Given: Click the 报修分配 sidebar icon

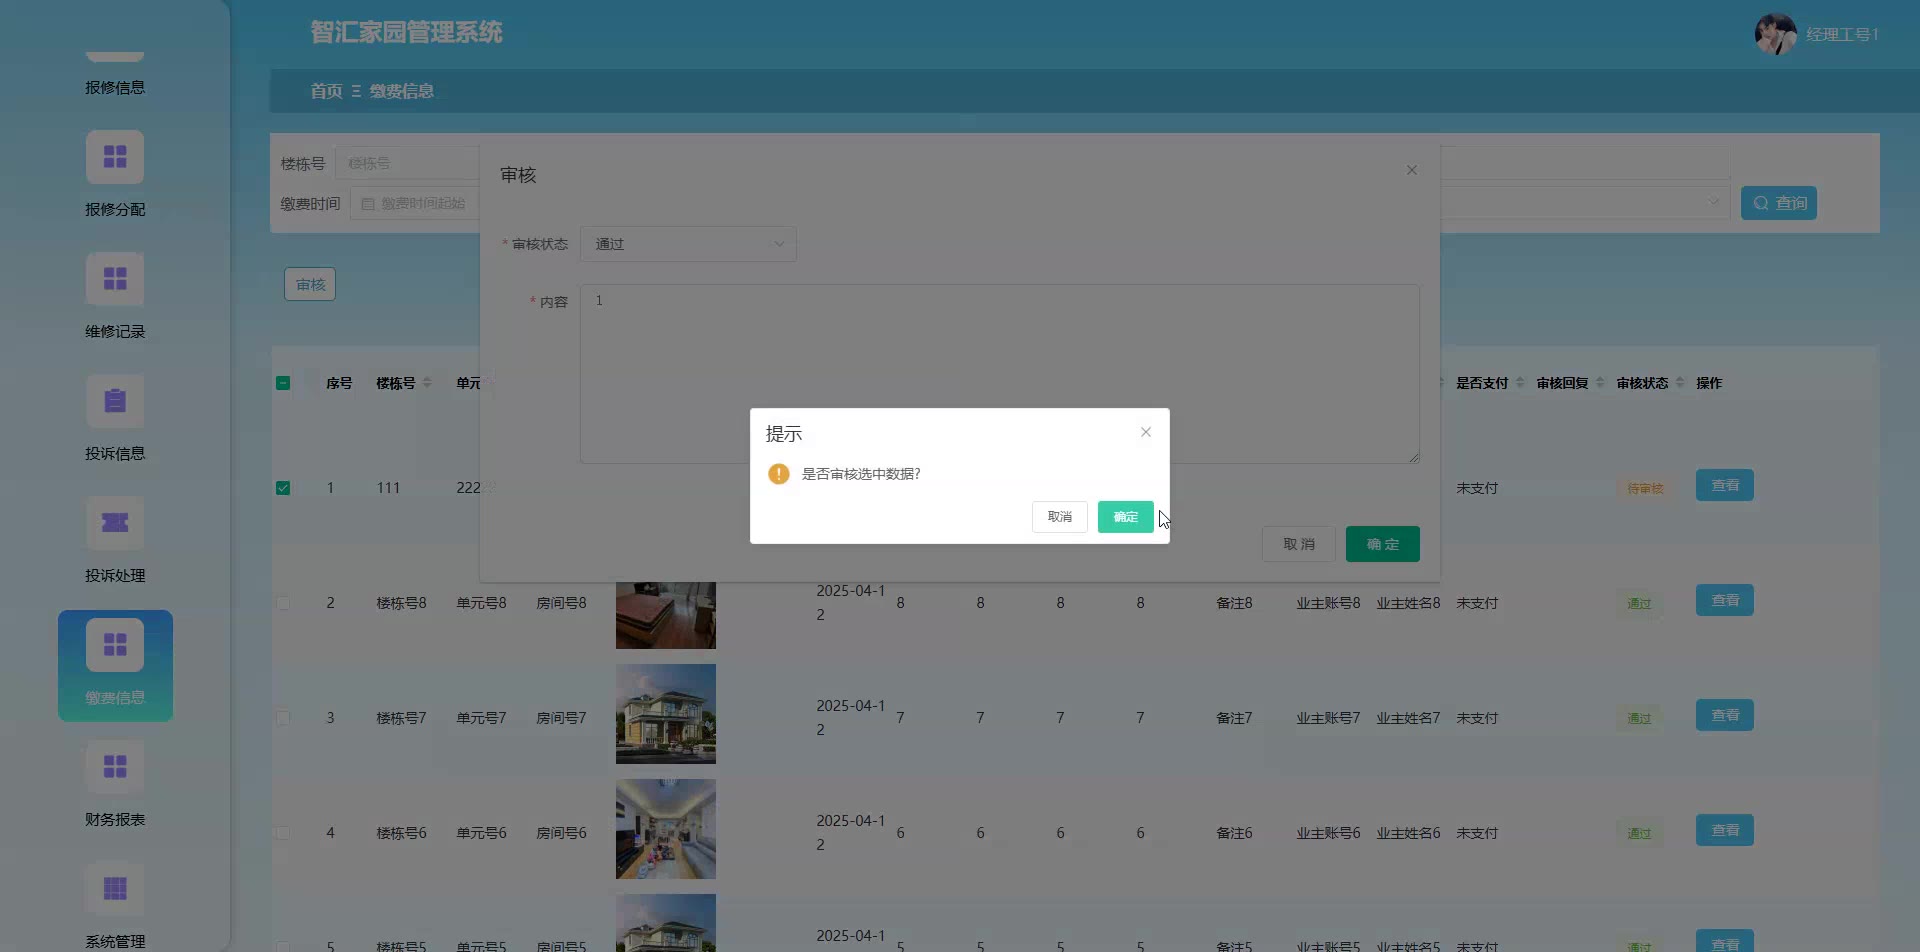Looking at the screenshot, I should pyautogui.click(x=115, y=158).
